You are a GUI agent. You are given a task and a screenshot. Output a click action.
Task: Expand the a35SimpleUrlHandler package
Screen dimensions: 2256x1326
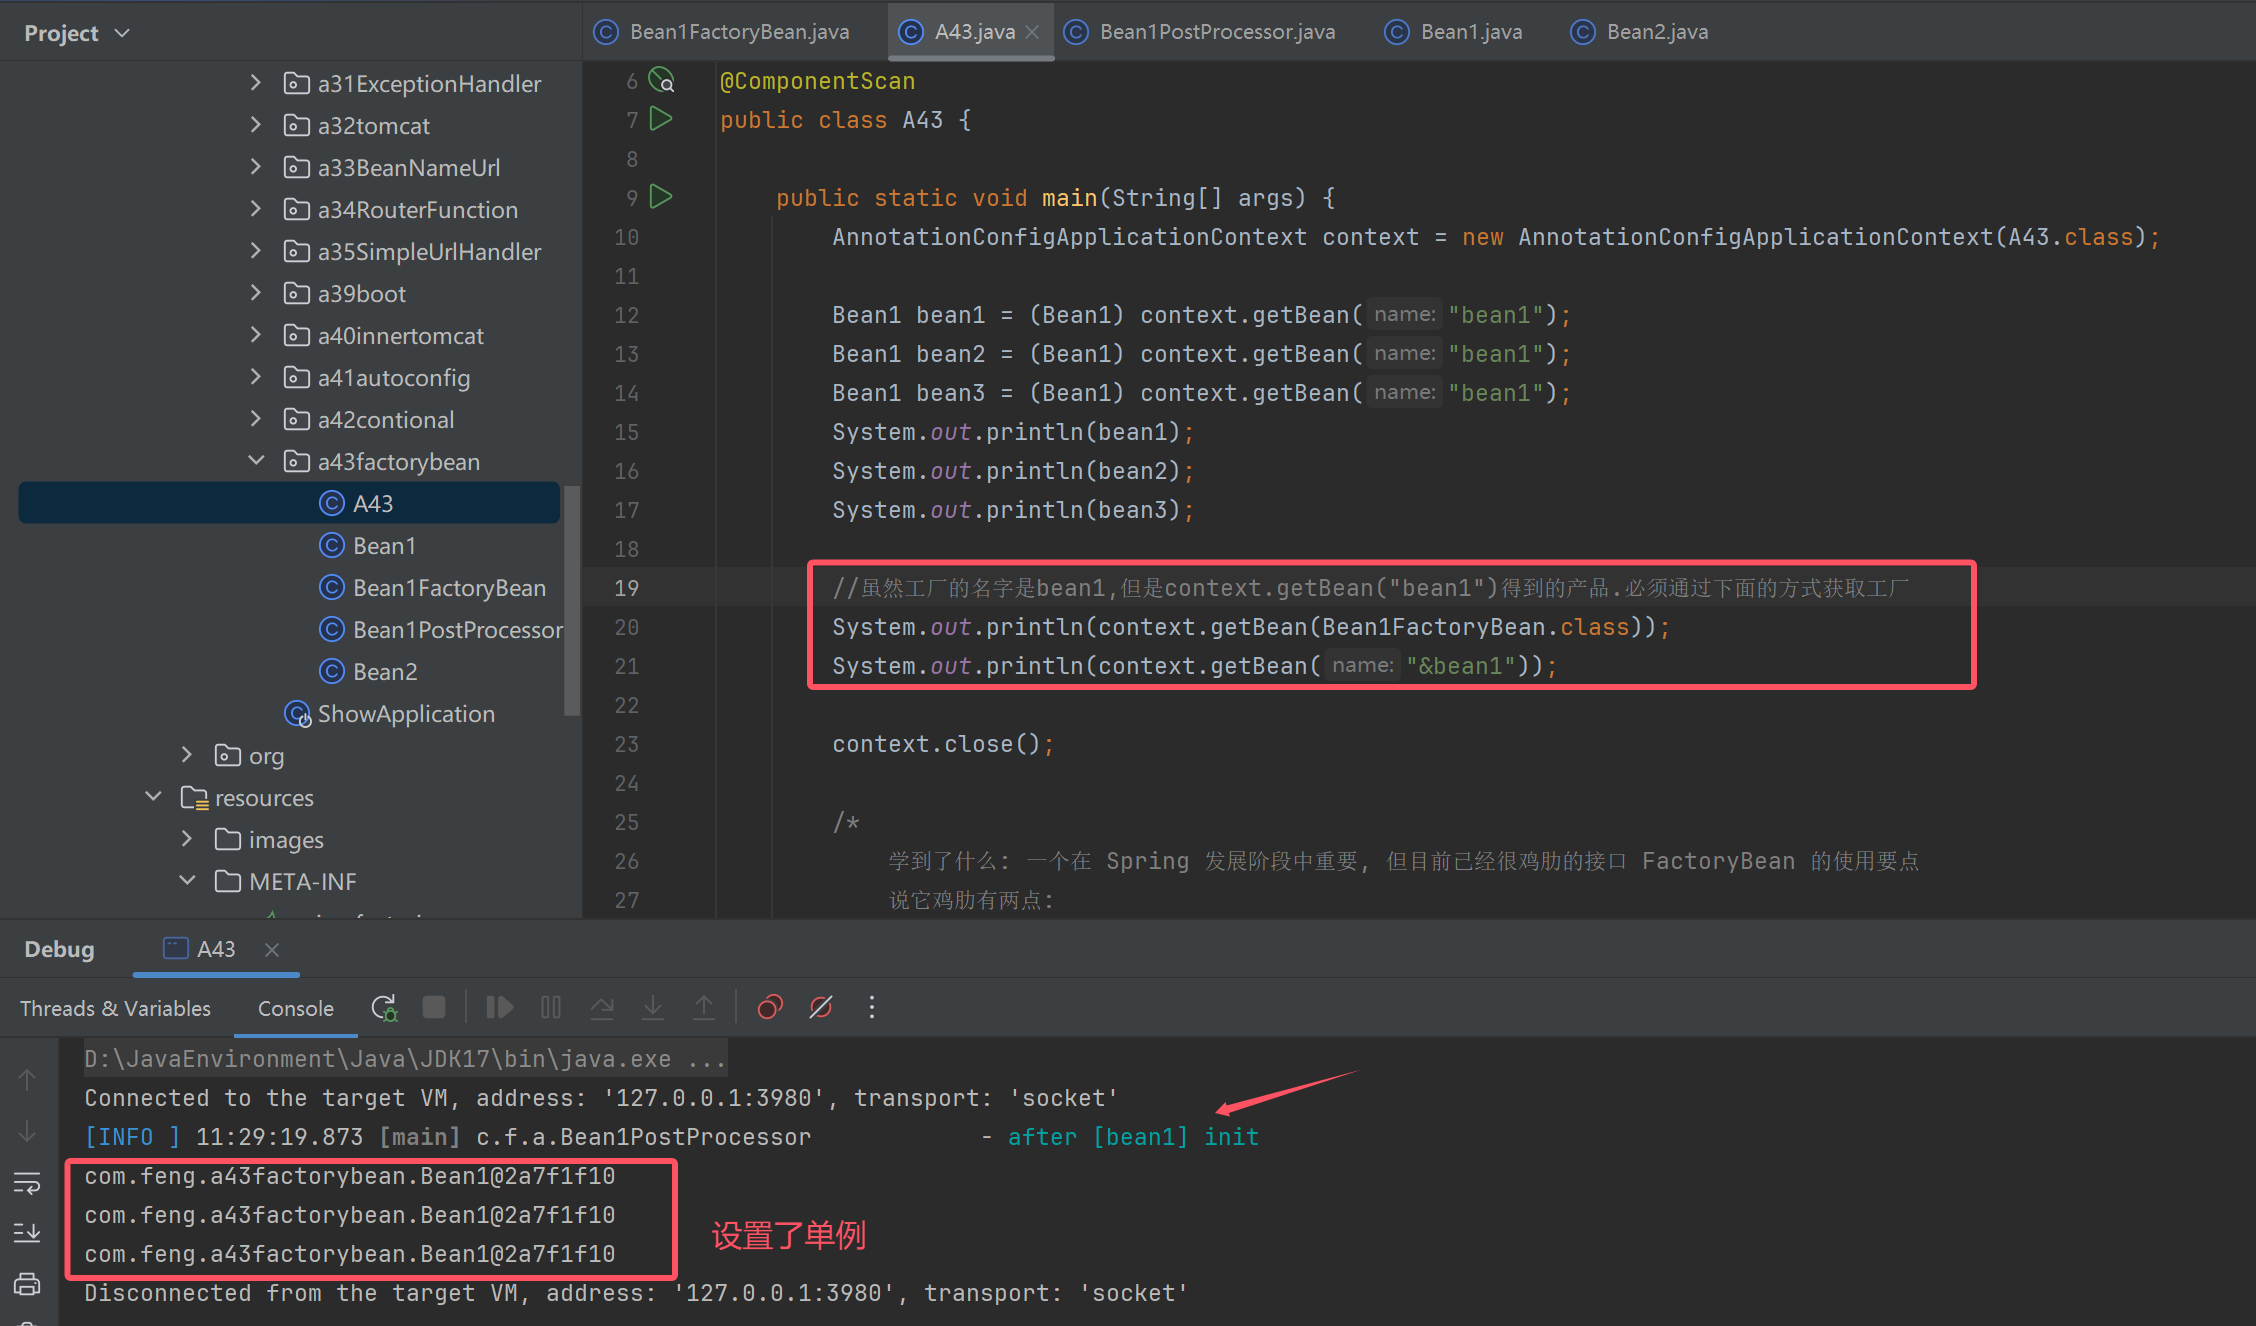(x=256, y=251)
